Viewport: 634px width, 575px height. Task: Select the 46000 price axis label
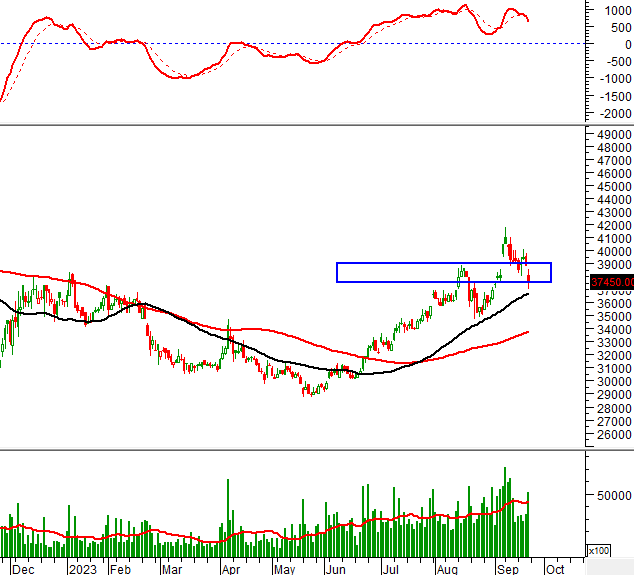pyautogui.click(x=614, y=173)
